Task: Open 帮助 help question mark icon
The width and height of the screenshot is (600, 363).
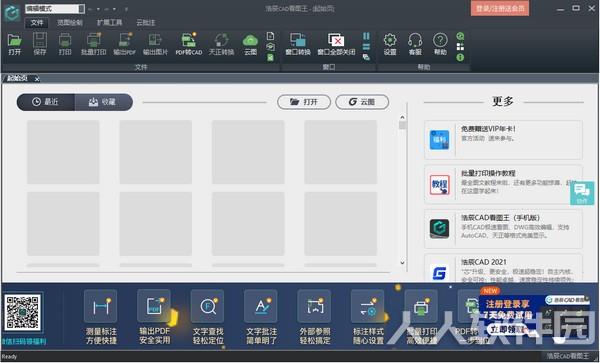Action: click(x=440, y=44)
